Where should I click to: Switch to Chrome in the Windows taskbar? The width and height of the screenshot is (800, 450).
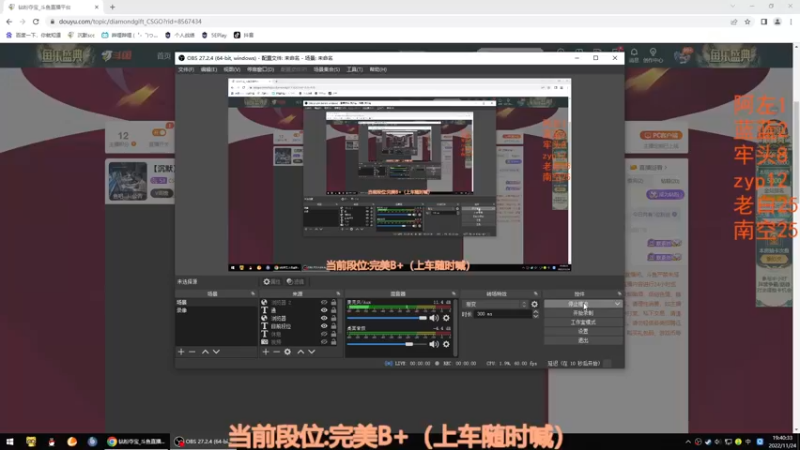(x=136, y=442)
